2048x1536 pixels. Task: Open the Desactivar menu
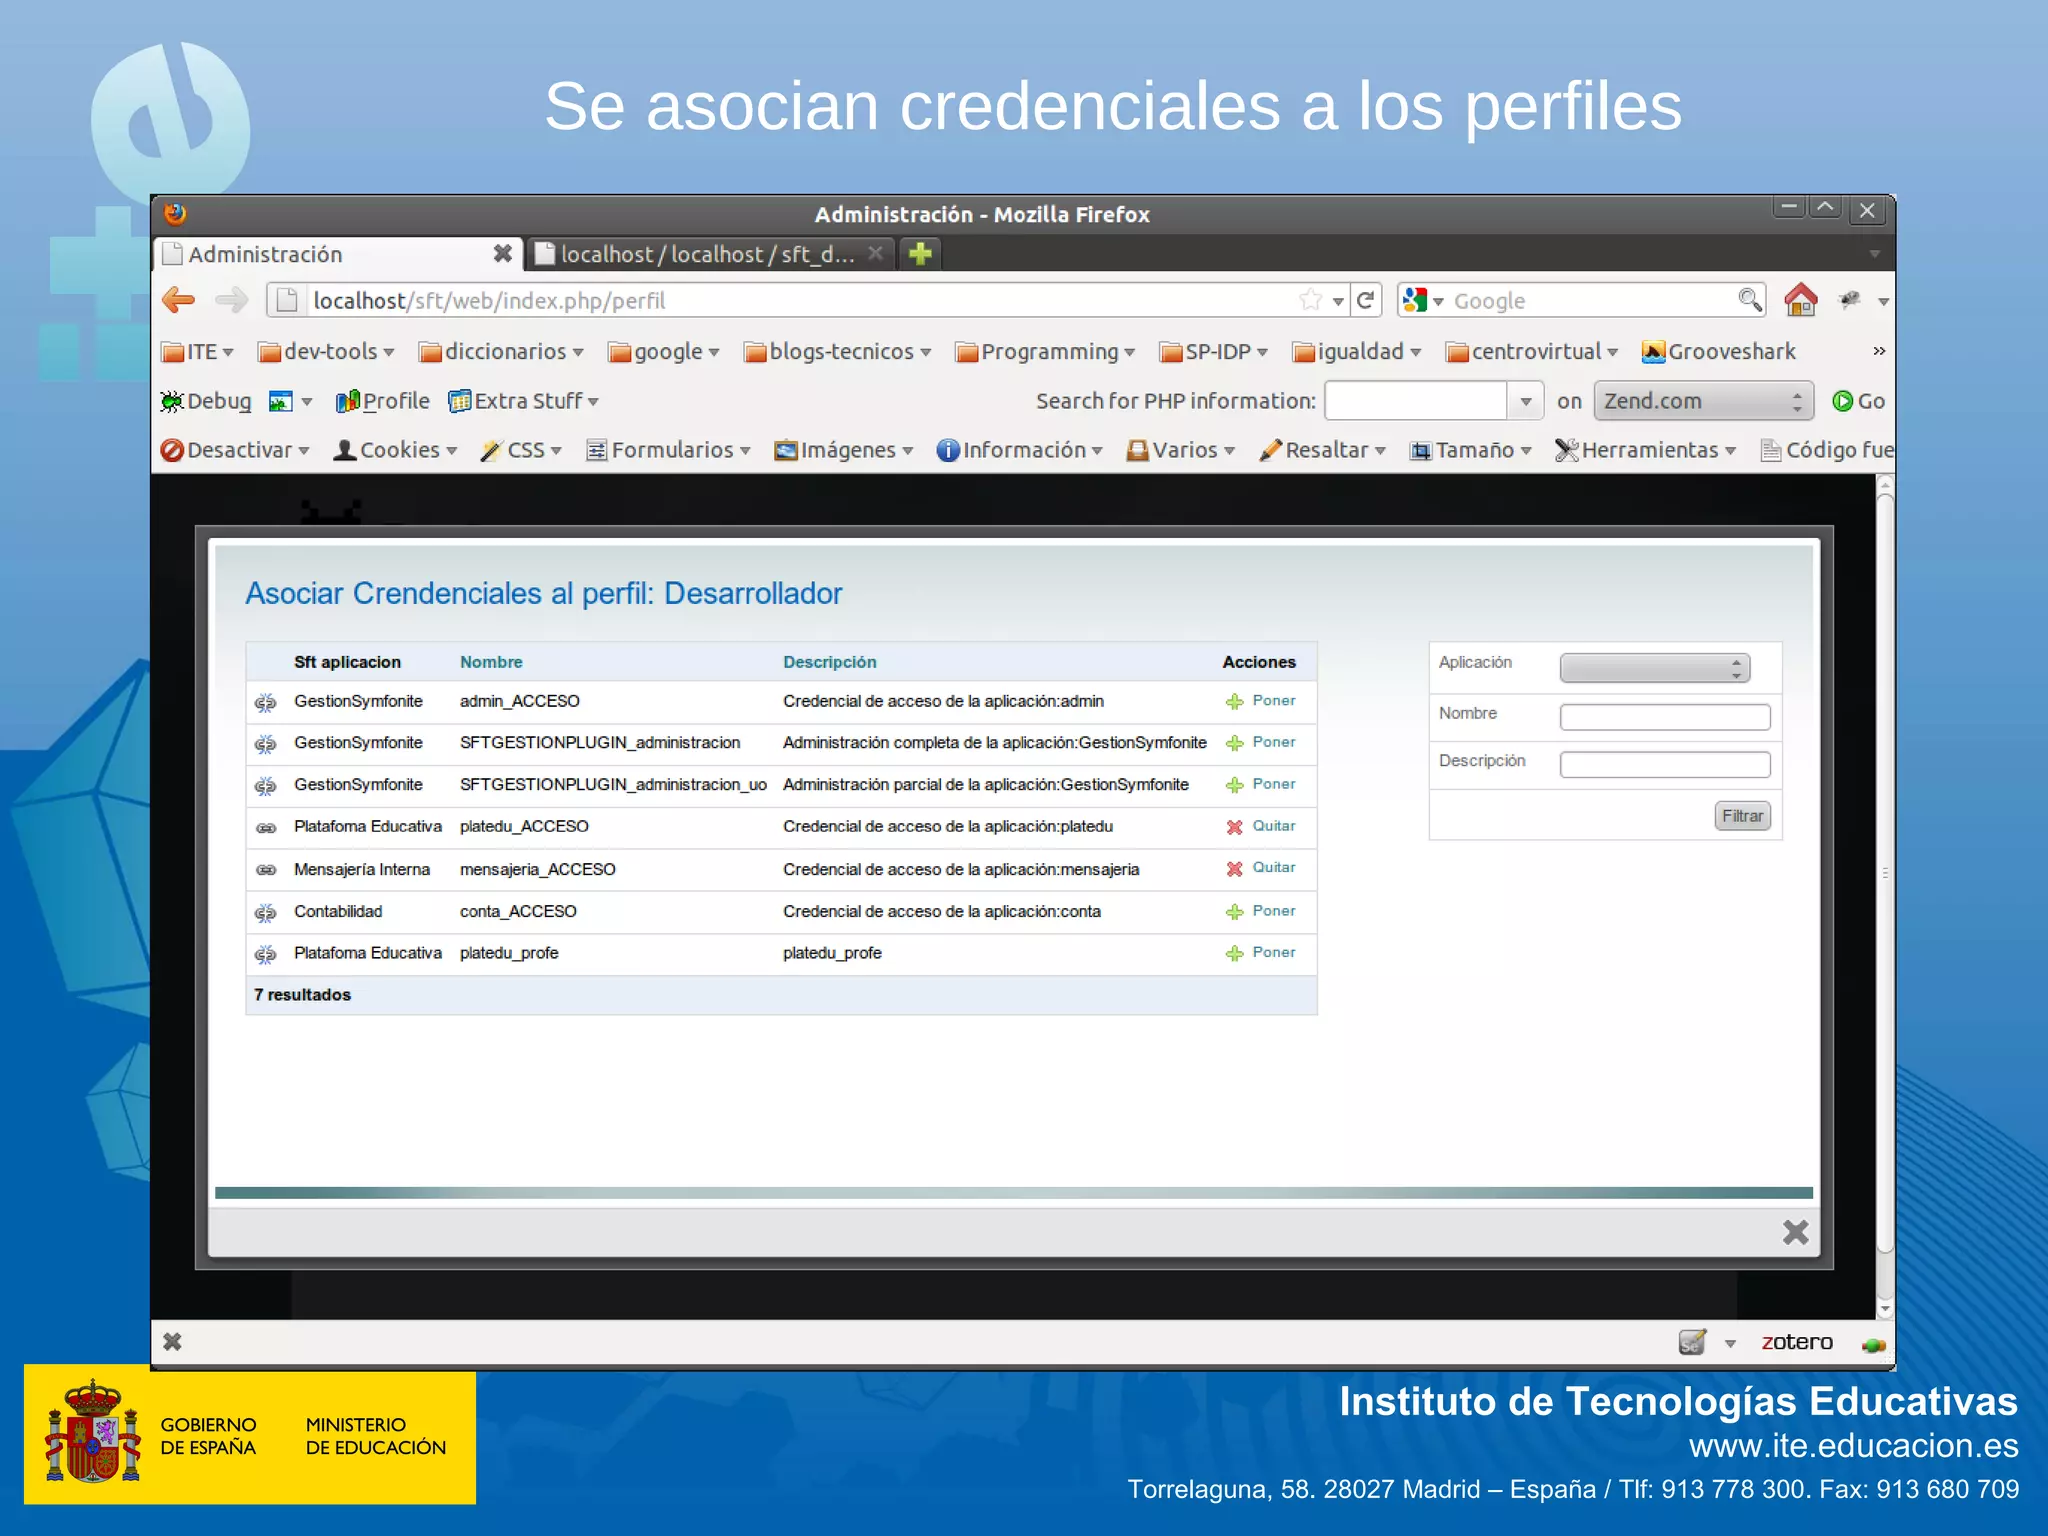click(x=235, y=450)
